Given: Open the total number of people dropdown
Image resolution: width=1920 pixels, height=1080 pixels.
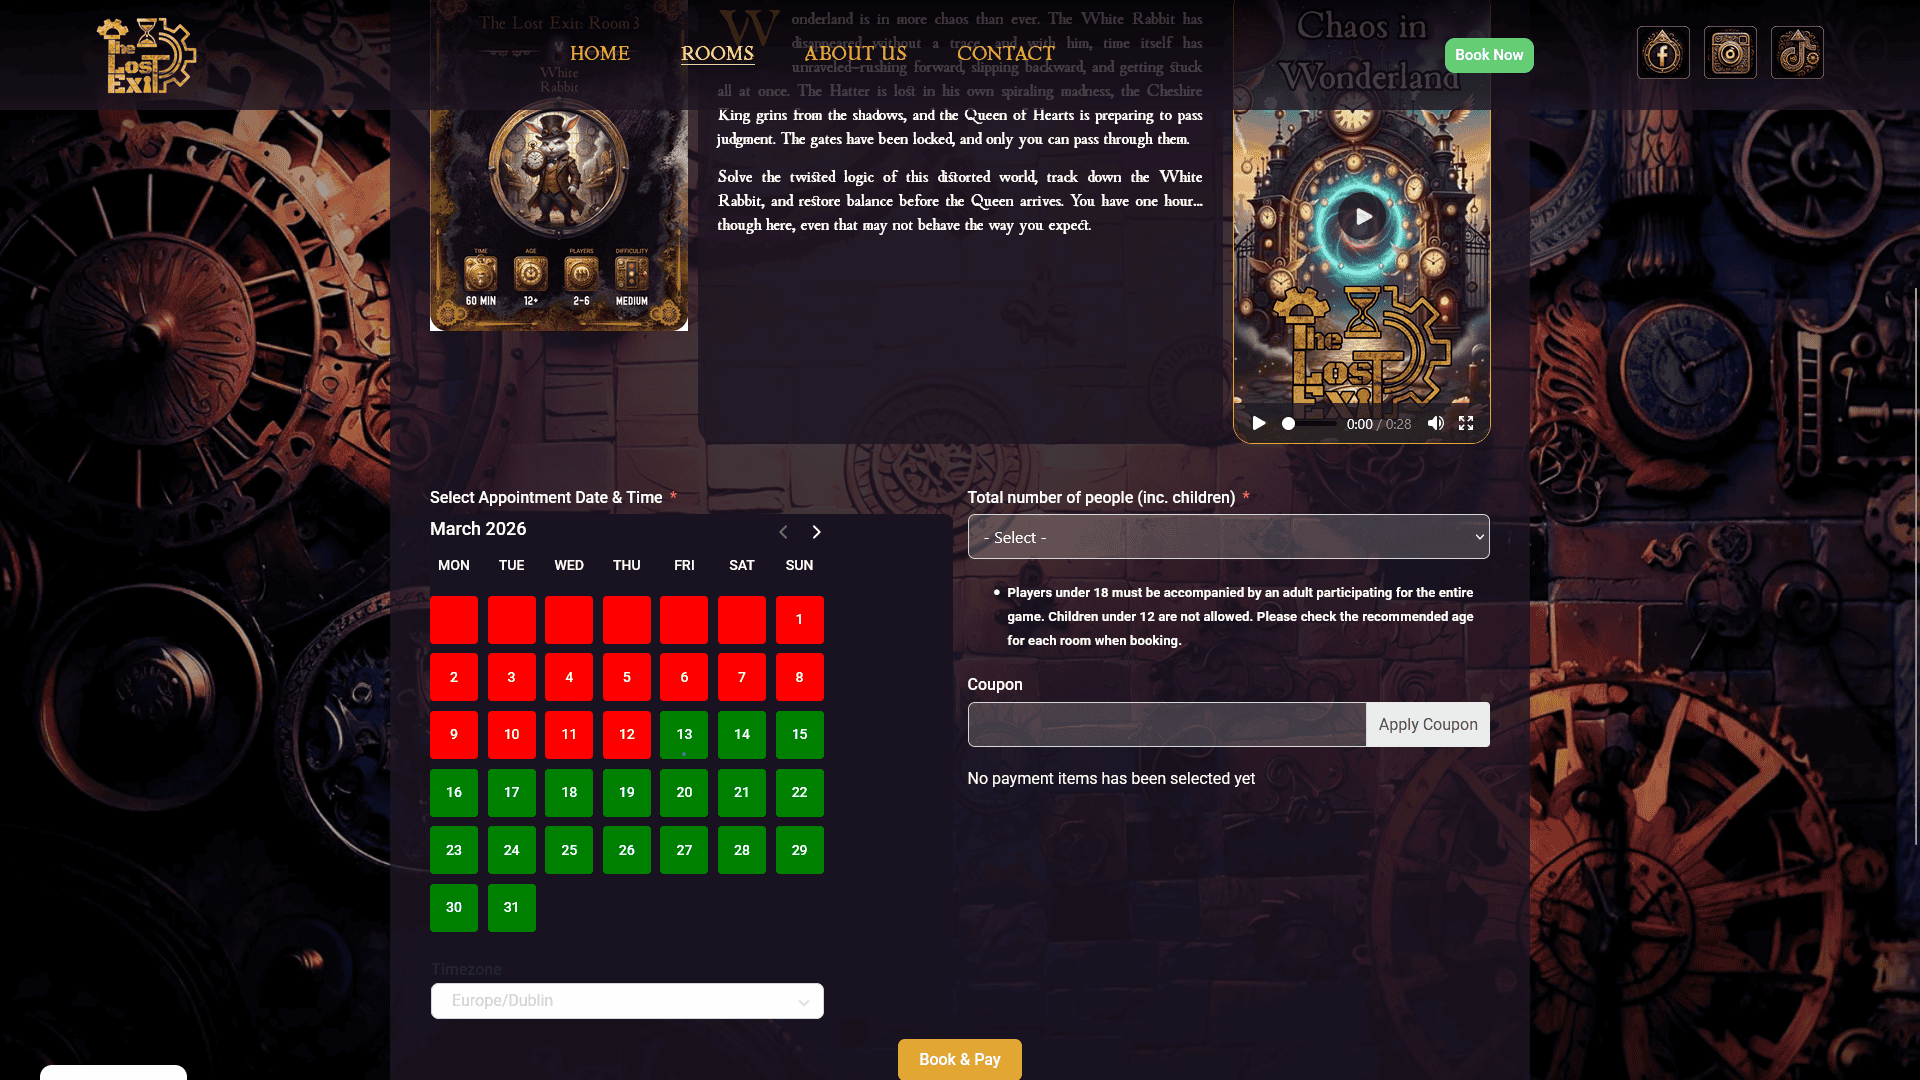Looking at the screenshot, I should click(x=1228, y=537).
